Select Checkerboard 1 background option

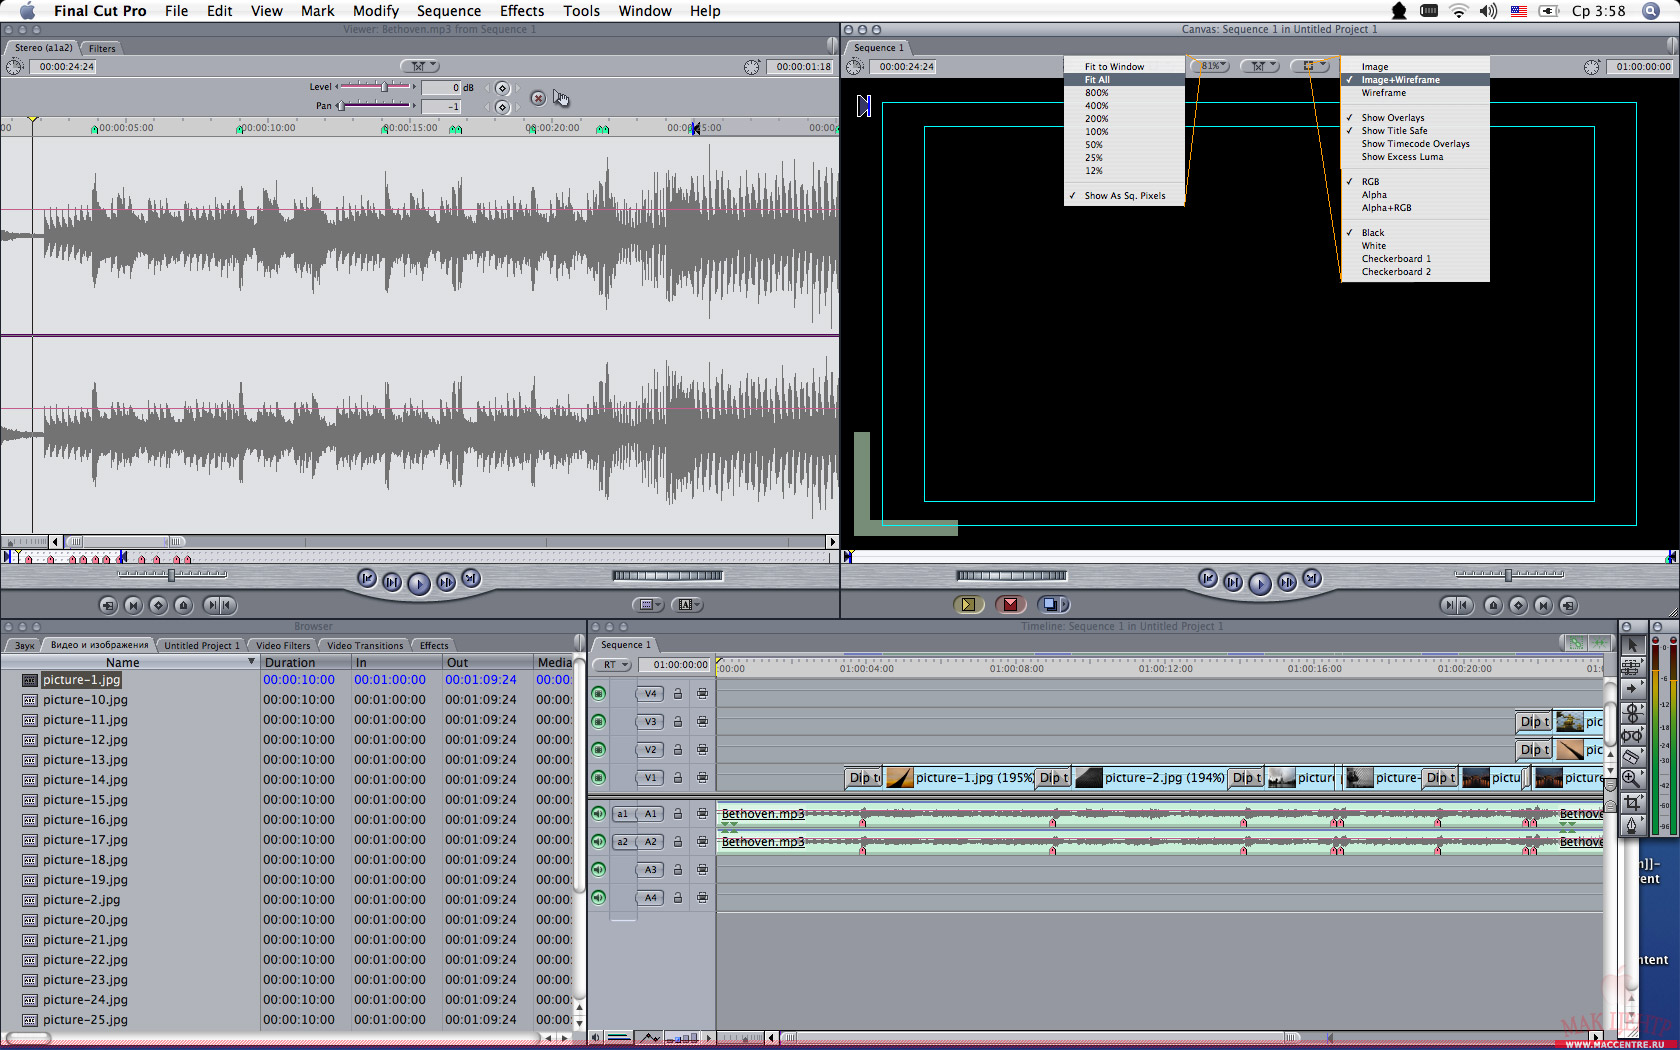point(1396,259)
